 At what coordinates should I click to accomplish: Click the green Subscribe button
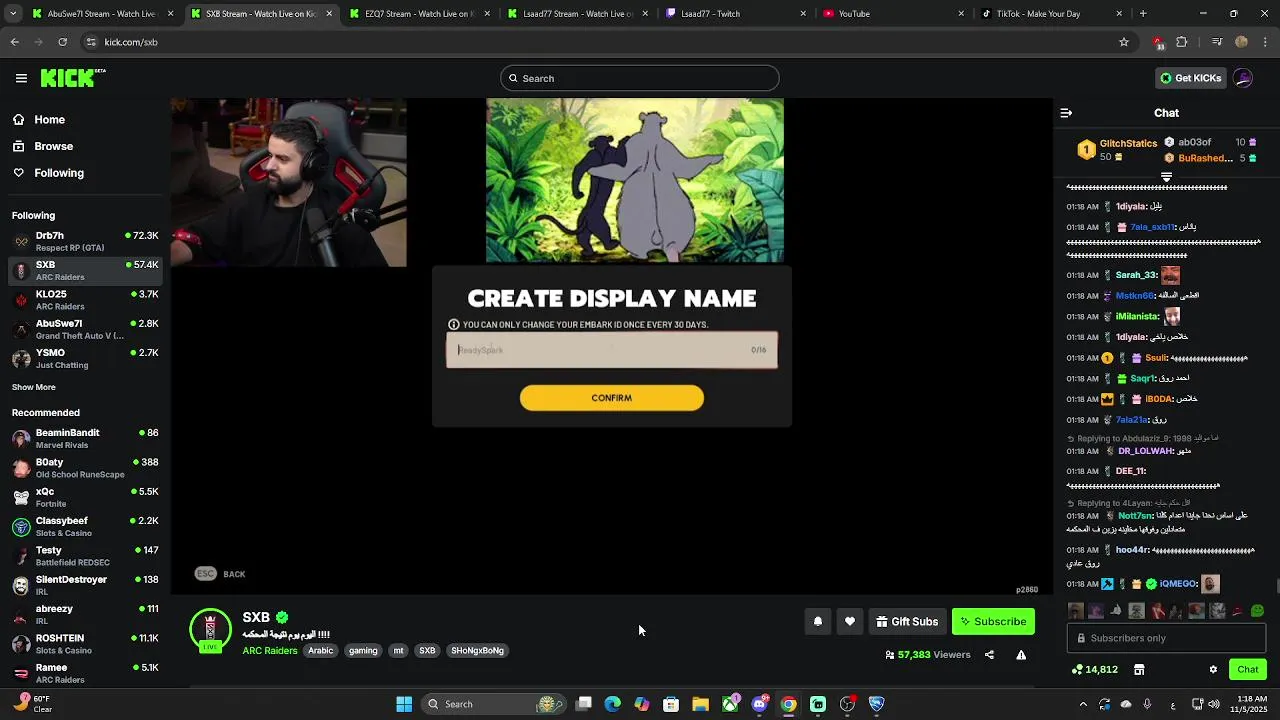[x=993, y=622]
